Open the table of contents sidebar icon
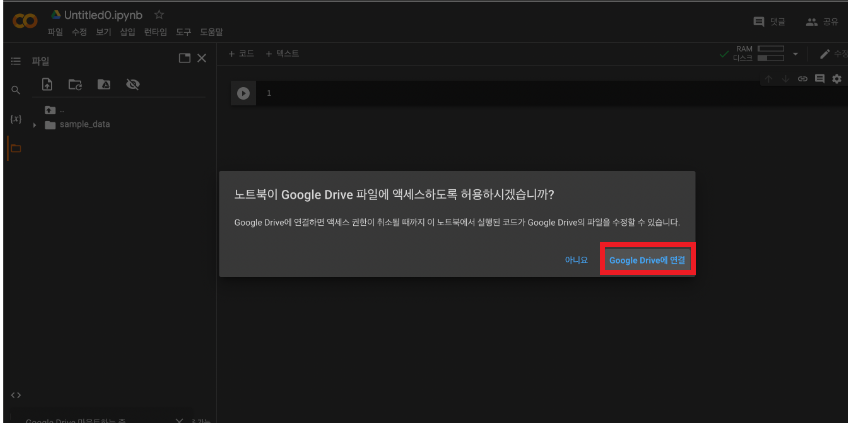Screen dimensions: 848x423 (x=16, y=61)
